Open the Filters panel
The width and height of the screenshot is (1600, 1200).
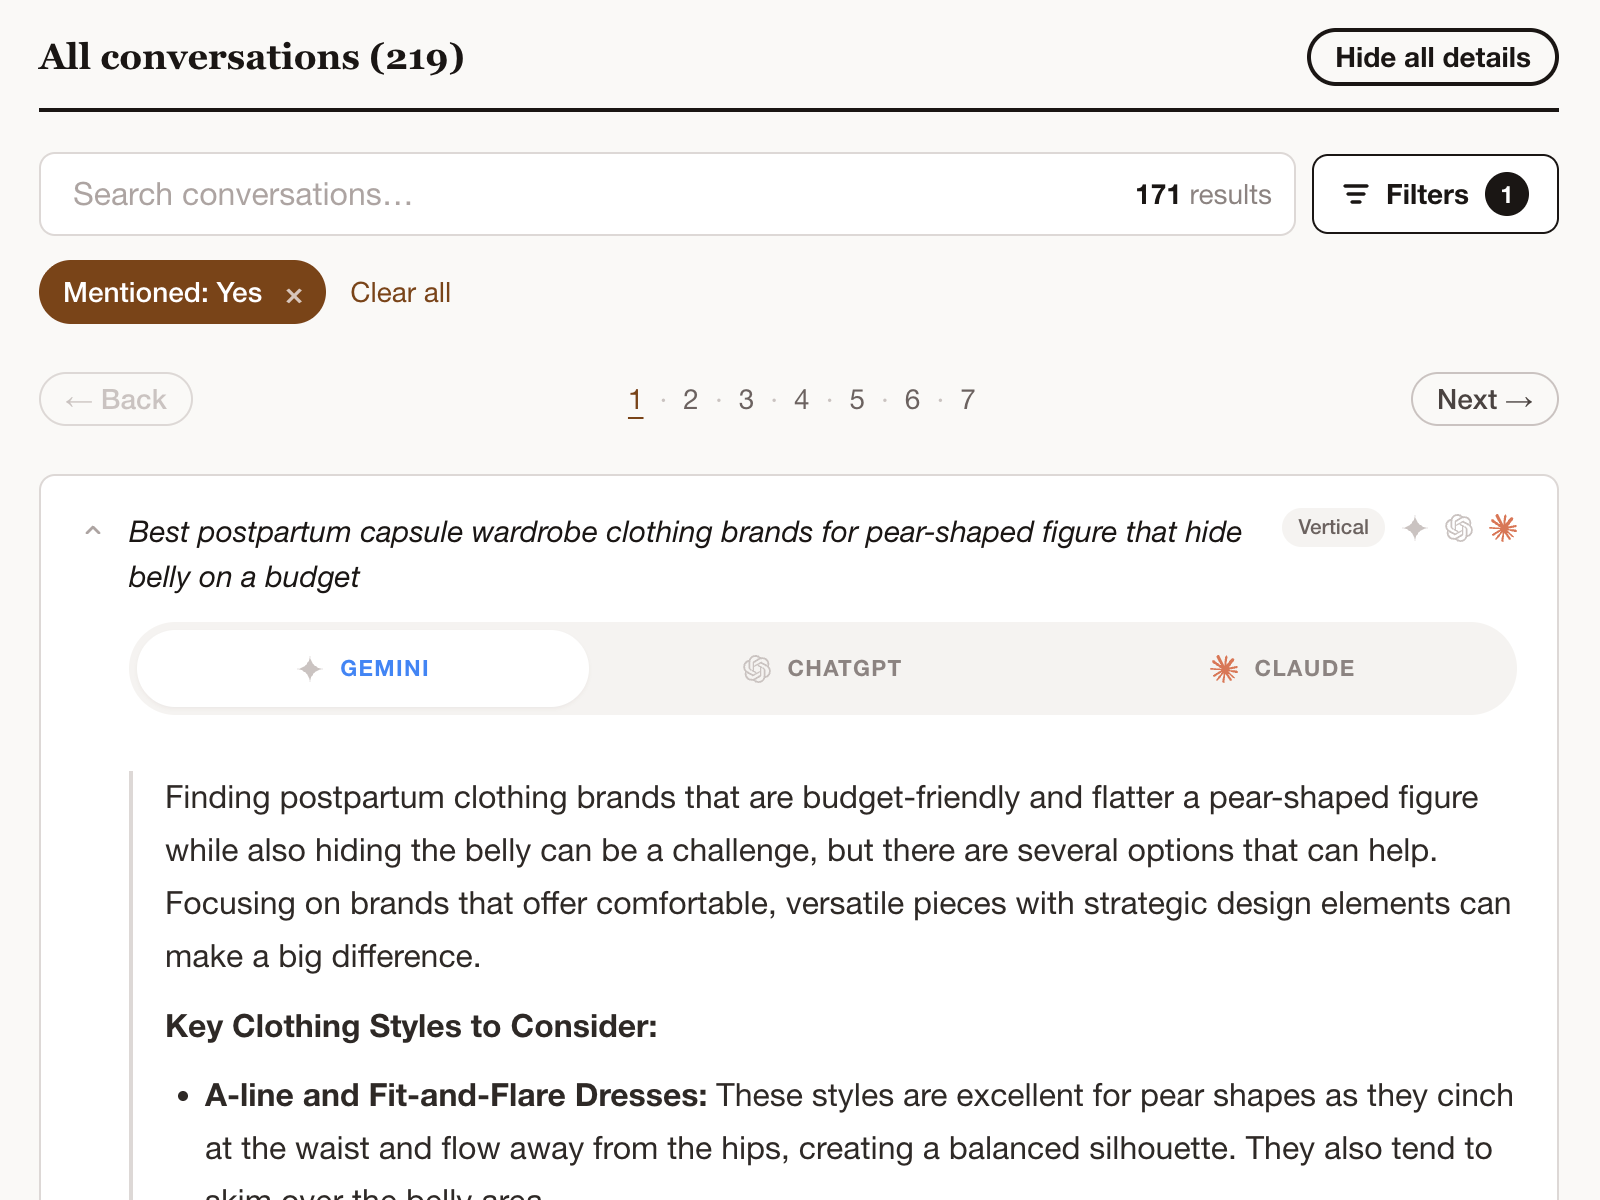coord(1435,194)
